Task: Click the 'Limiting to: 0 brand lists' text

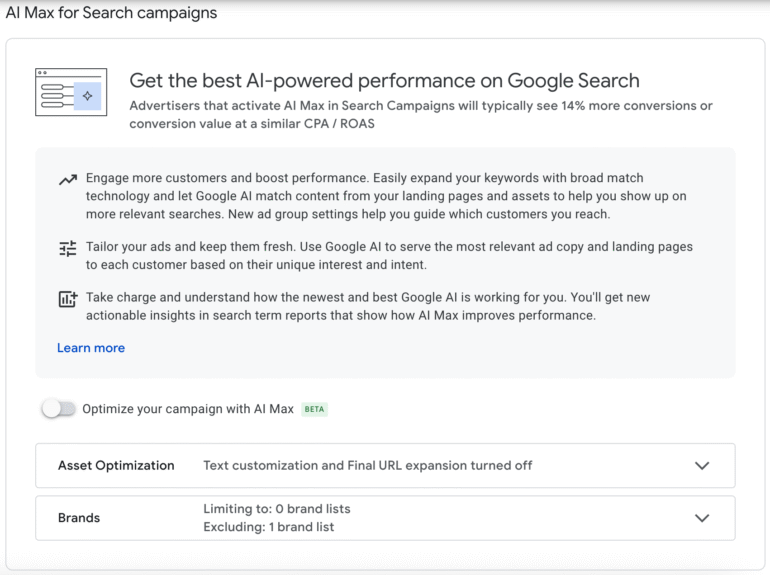Action: coord(277,509)
